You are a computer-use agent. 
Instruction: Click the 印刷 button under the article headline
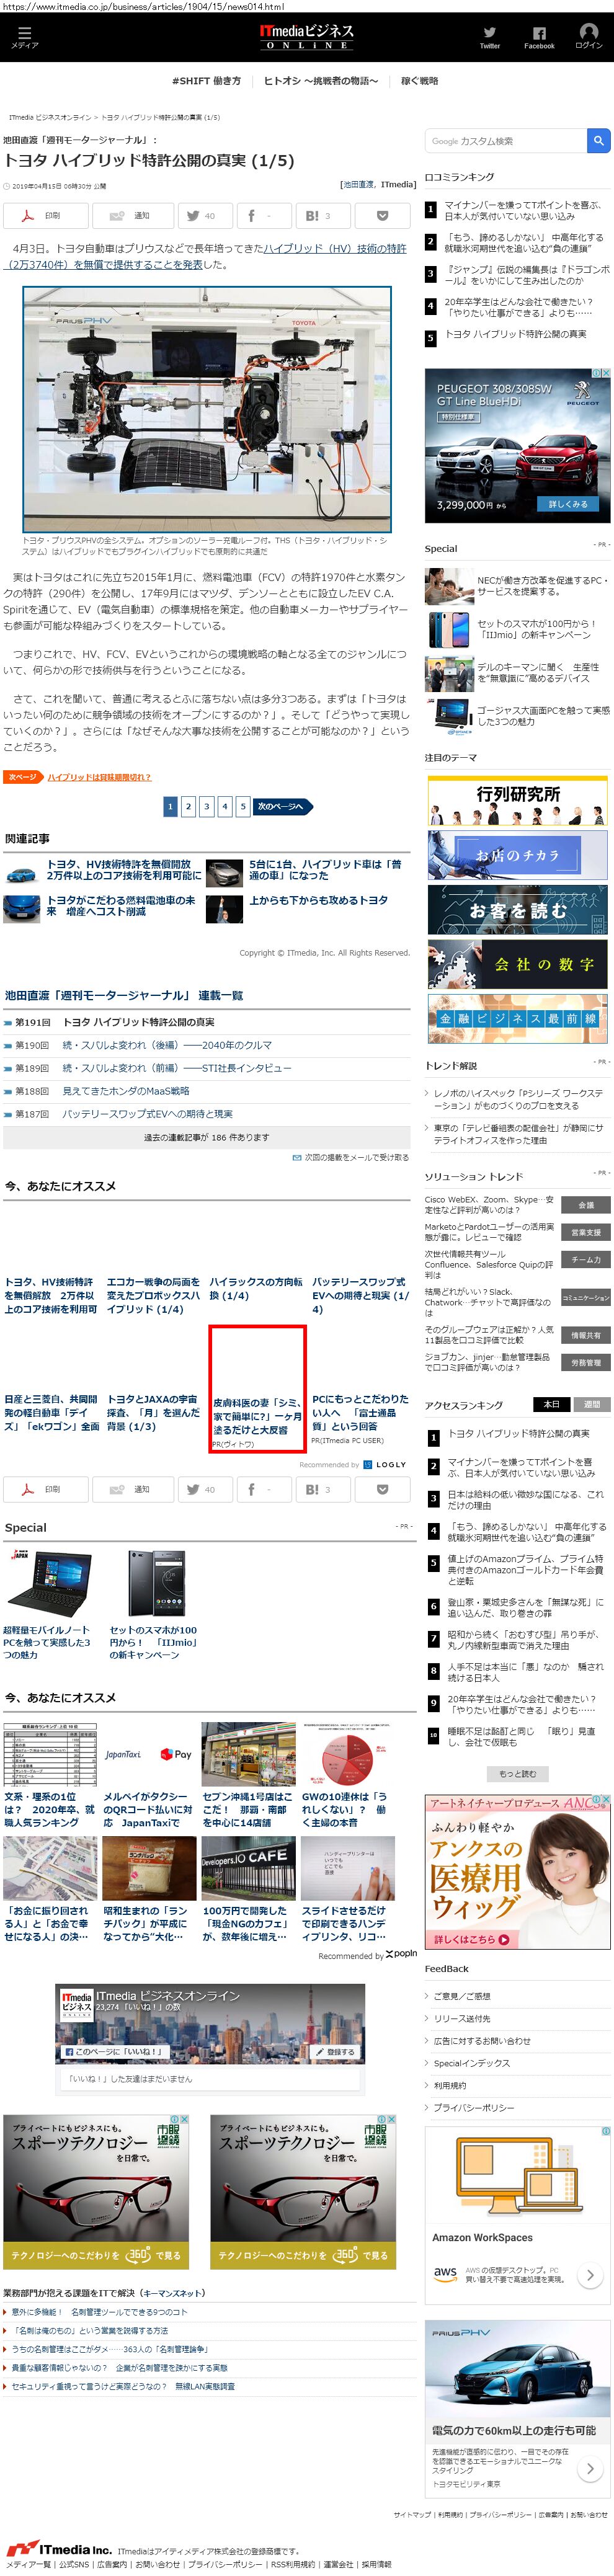(45, 215)
